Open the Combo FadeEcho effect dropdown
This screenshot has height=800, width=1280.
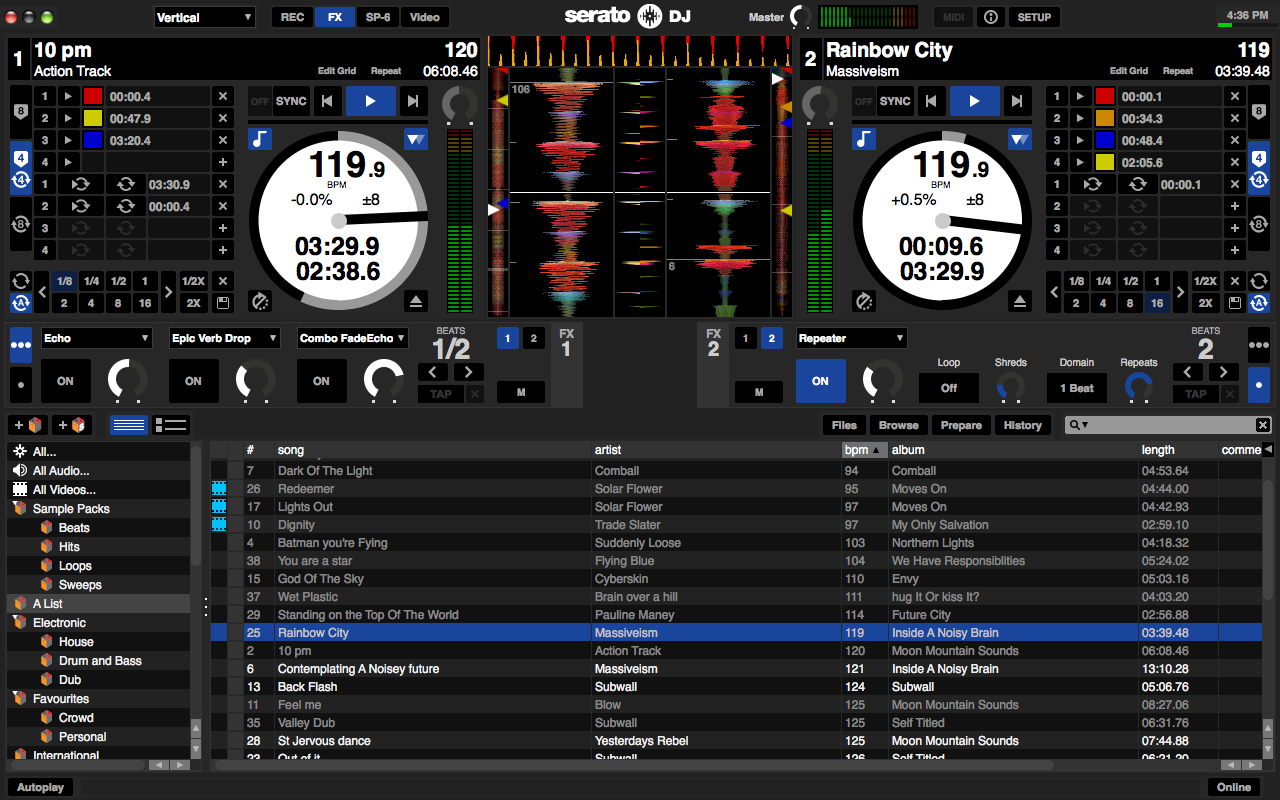352,338
